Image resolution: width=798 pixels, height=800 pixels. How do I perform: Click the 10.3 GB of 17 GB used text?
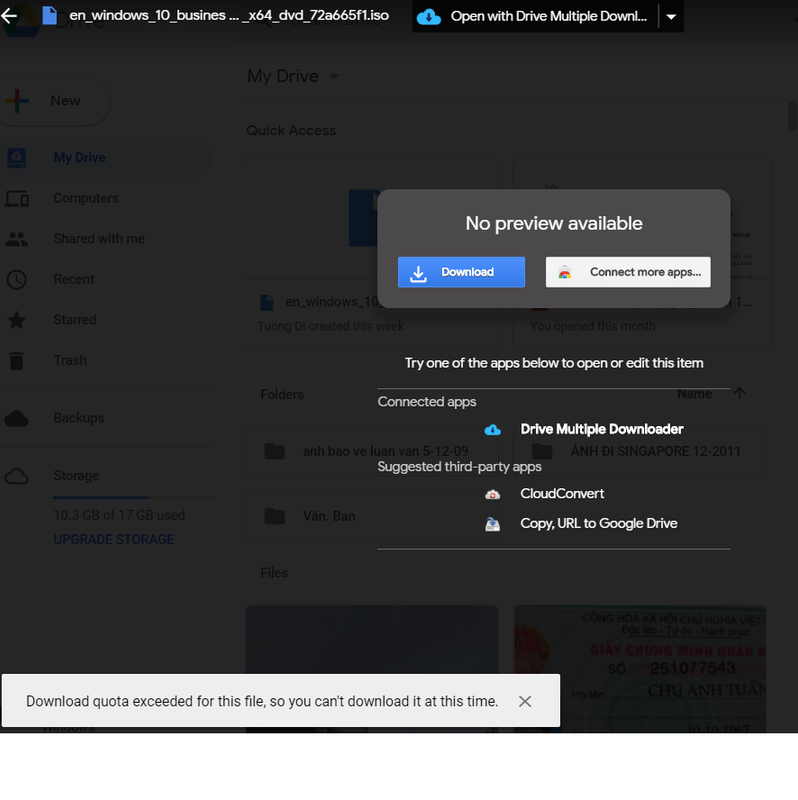click(119, 515)
